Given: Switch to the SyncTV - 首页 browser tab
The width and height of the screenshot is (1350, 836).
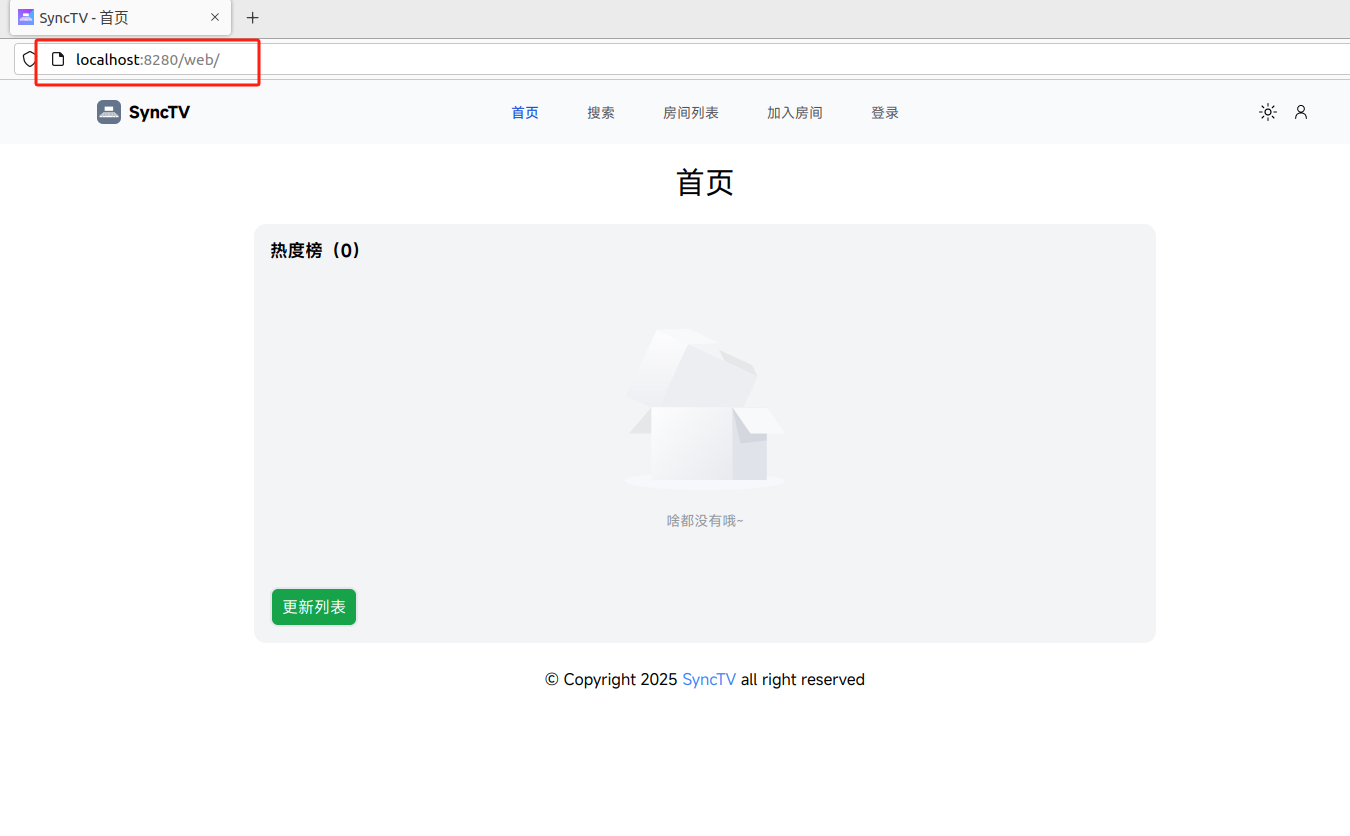Looking at the screenshot, I should (110, 17).
